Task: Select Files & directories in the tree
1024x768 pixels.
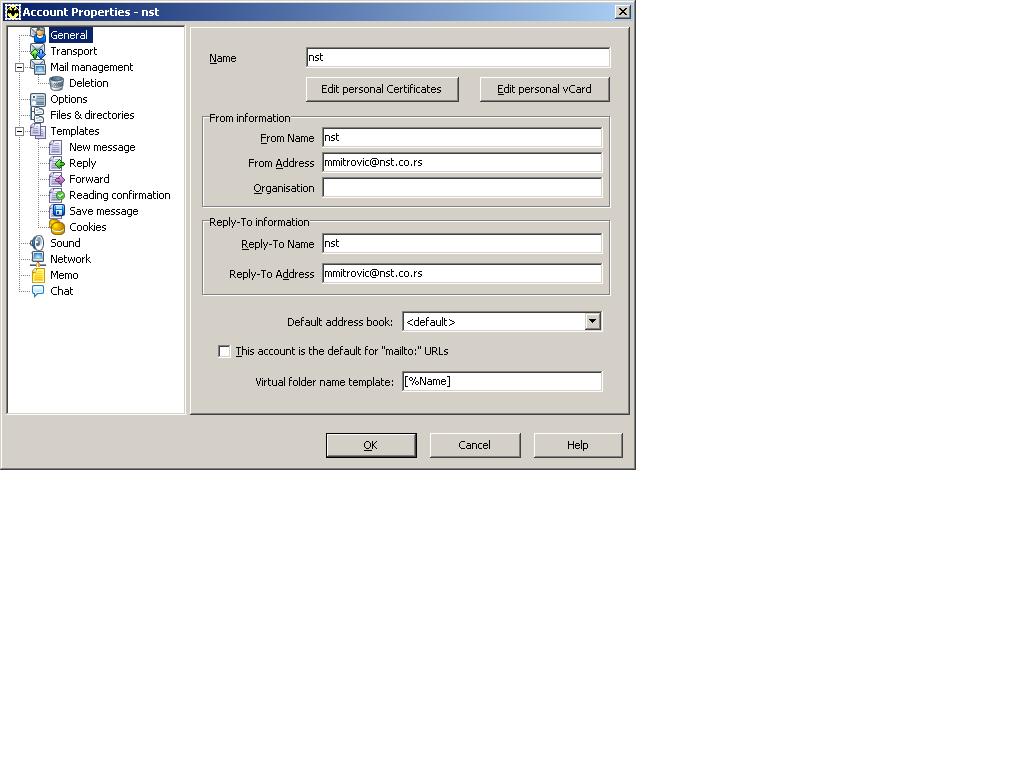Action: coord(92,115)
